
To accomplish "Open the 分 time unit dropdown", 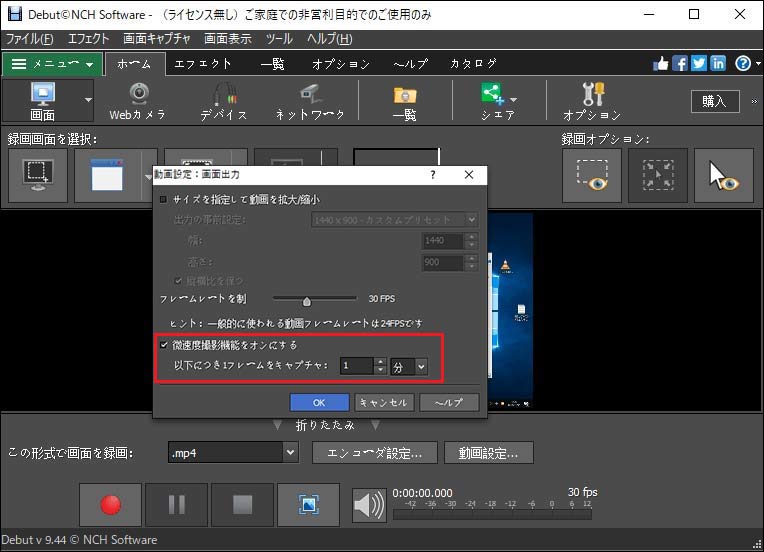I will (x=409, y=366).
